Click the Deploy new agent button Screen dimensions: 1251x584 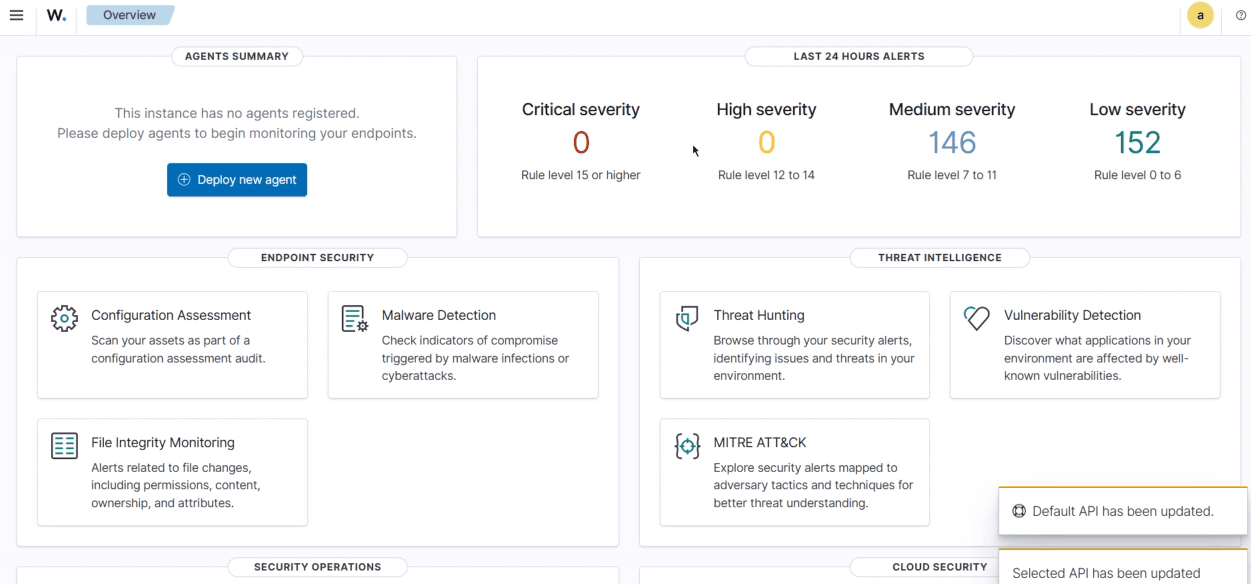(237, 180)
